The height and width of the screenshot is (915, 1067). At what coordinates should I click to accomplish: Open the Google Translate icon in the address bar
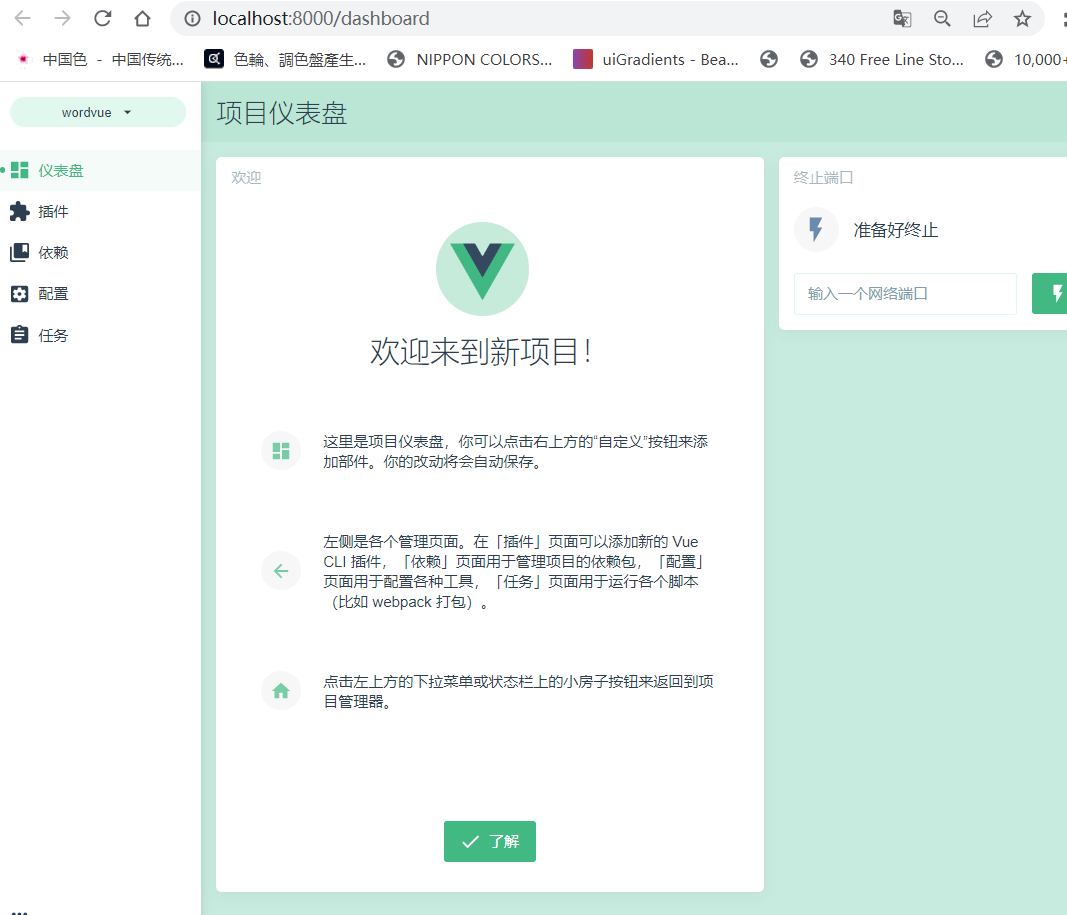pos(901,18)
